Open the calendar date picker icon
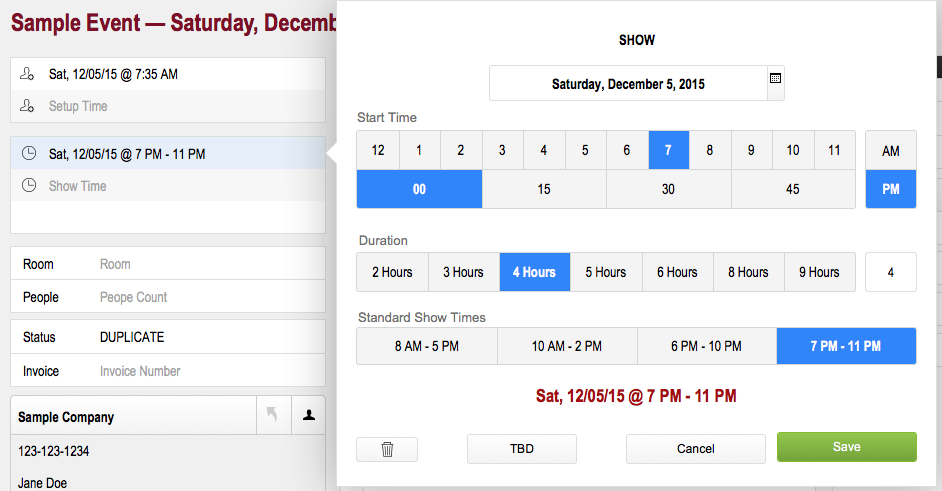The image size is (942, 491). point(776,78)
